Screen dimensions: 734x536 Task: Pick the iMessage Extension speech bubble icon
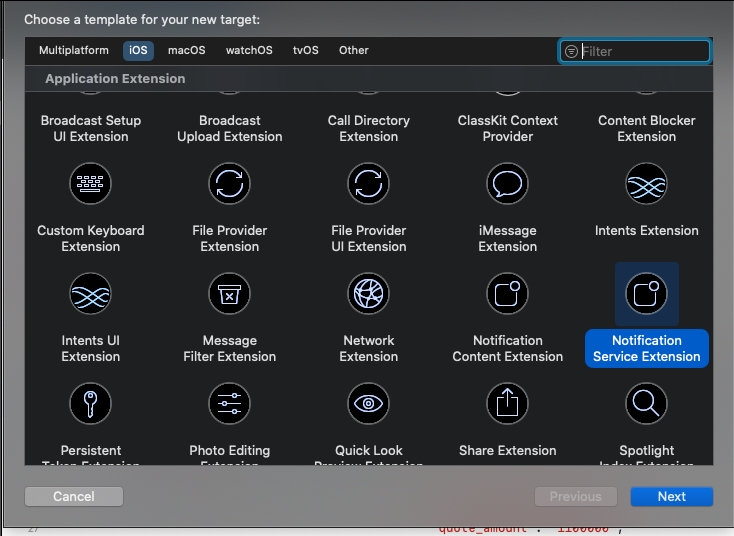coord(507,184)
